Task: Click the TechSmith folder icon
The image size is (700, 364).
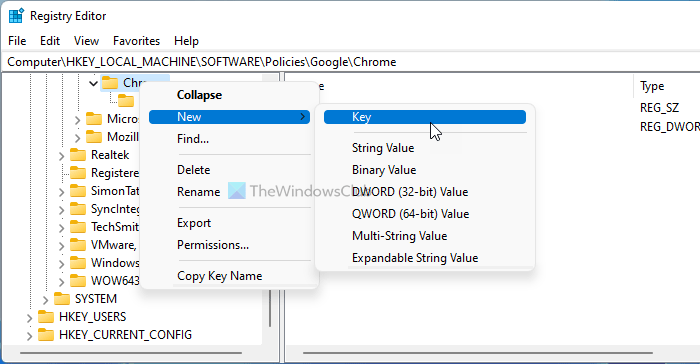Action: point(78,227)
